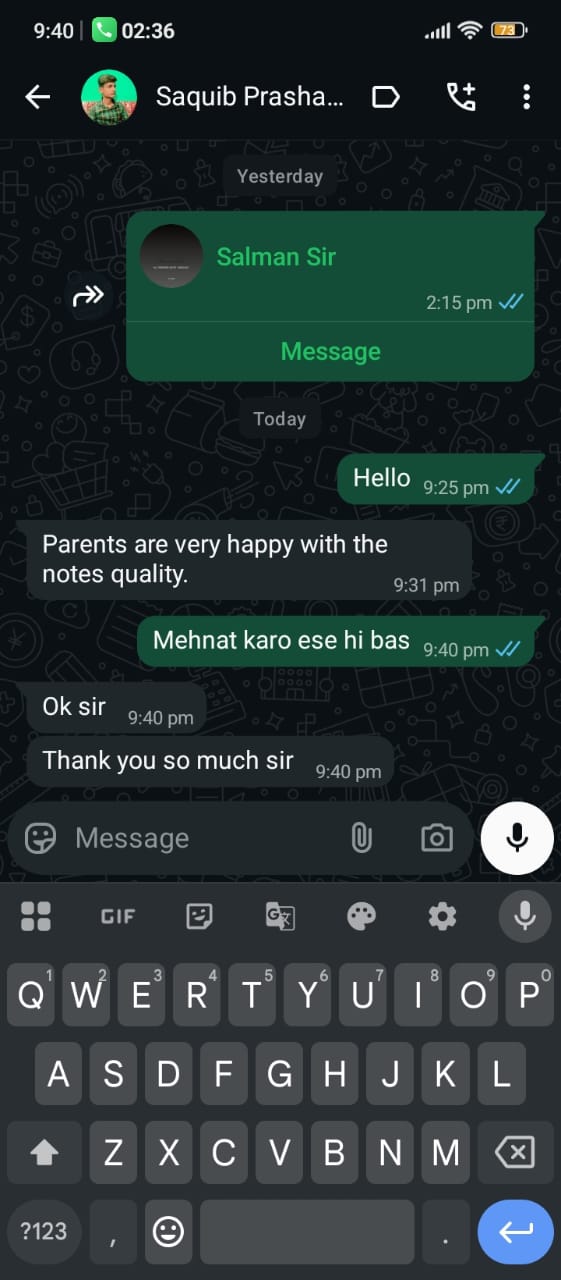Viewport: 561px width, 1280px height.
Task: Open Saquib Prashant's profile picture
Action: pos(109,97)
